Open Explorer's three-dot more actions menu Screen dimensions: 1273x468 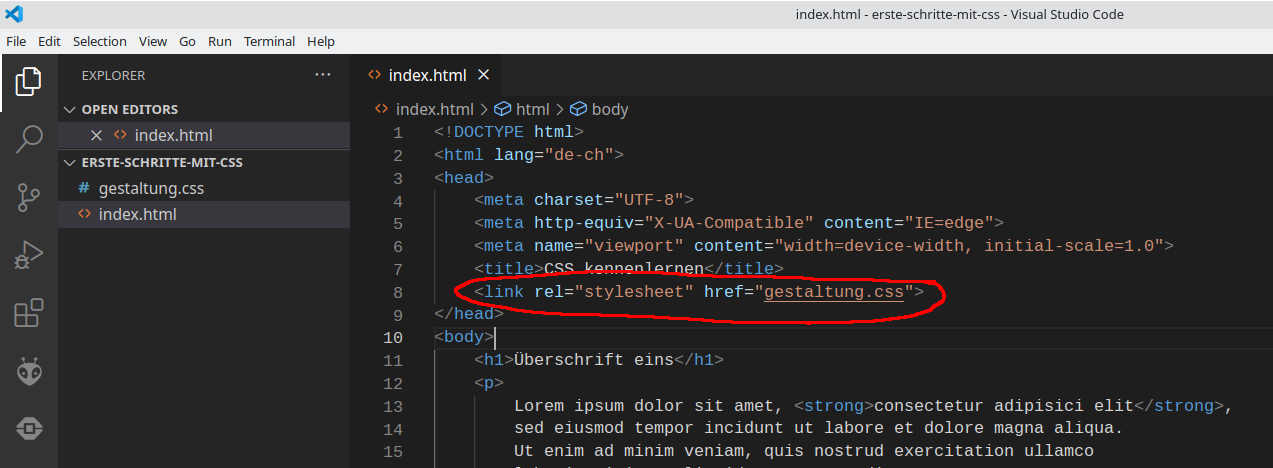click(x=322, y=75)
